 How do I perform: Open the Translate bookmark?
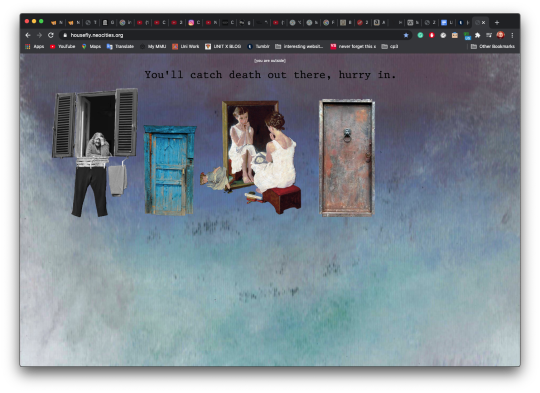[x=120, y=46]
